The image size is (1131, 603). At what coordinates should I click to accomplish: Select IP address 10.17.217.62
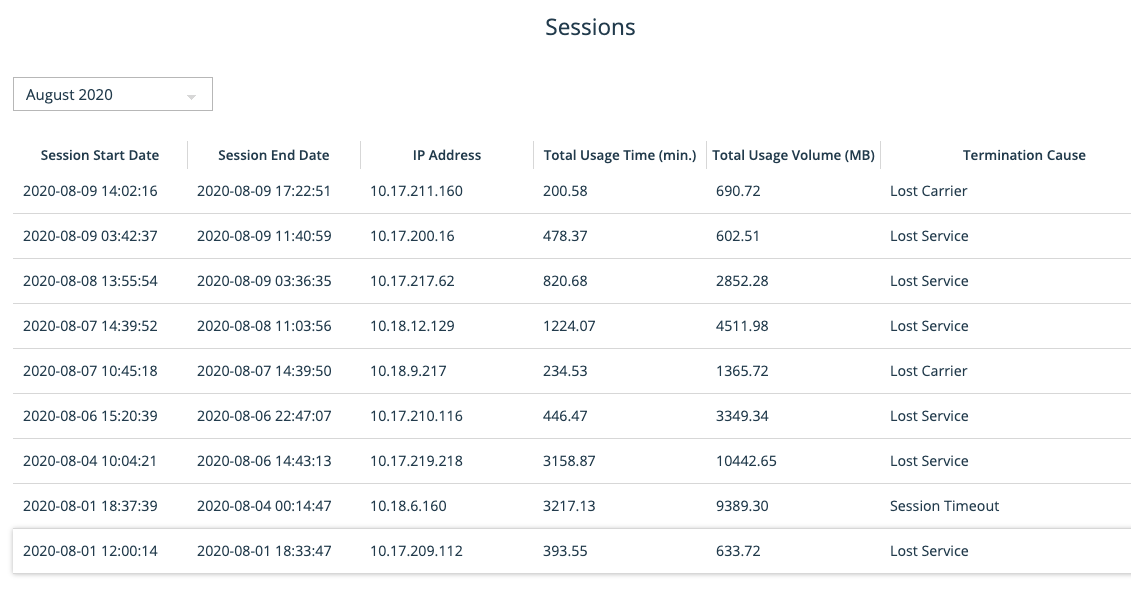coord(412,281)
